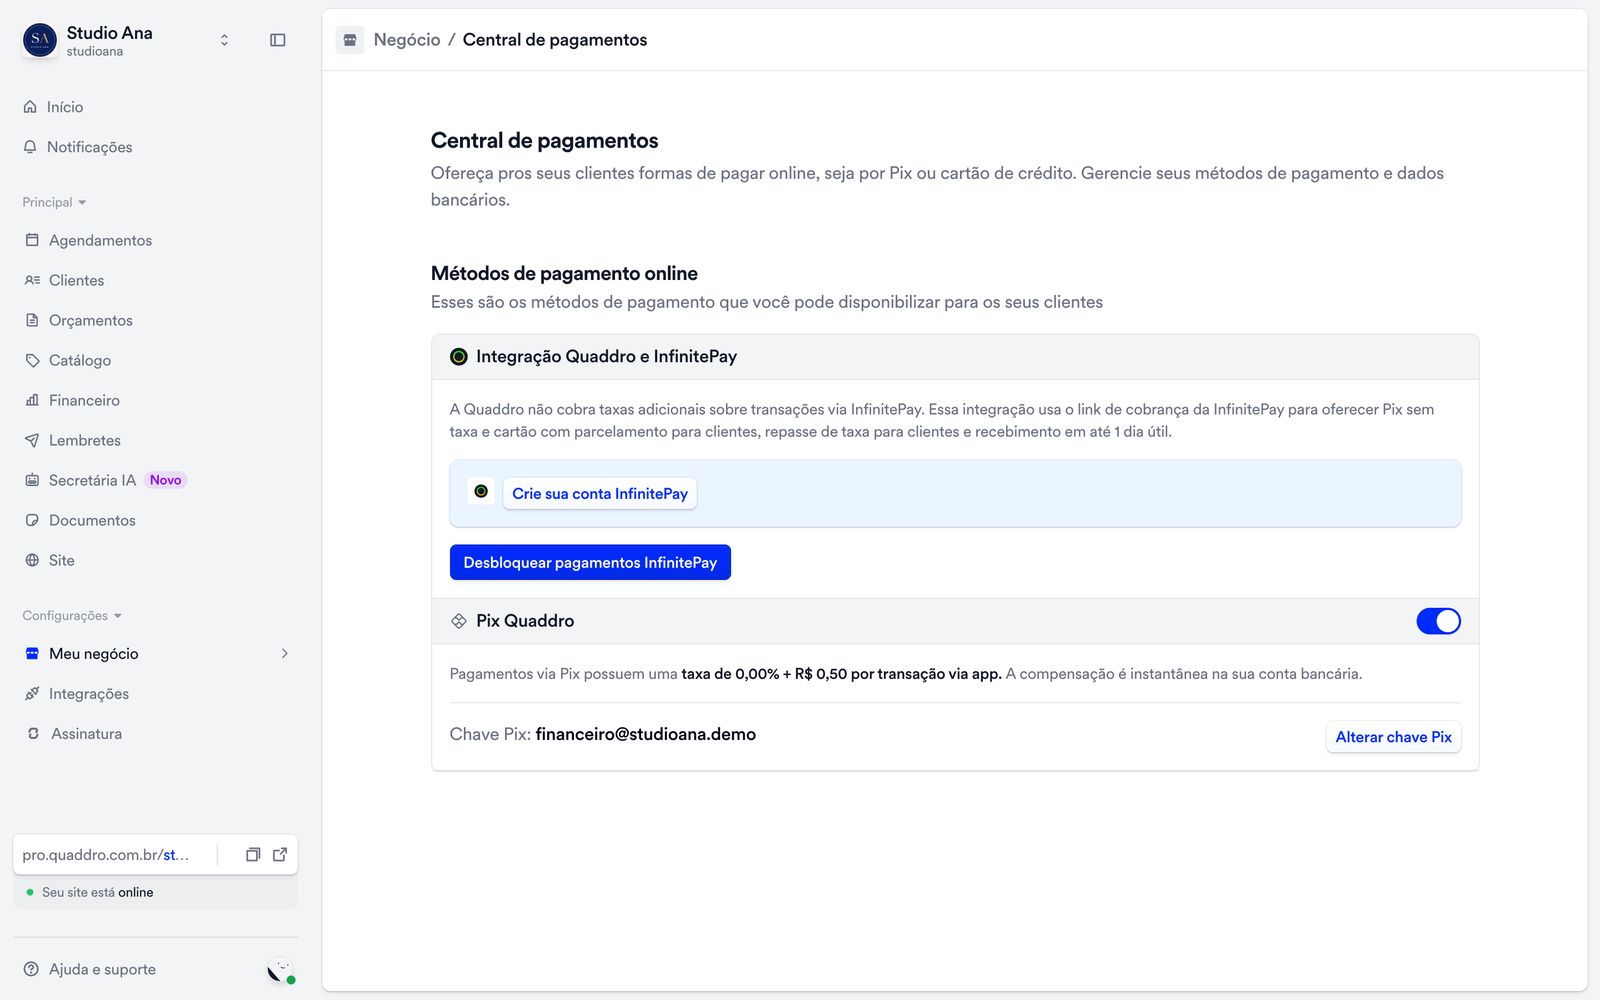Expand the Meu negócio chevron arrow
This screenshot has width=1600, height=1000.
coord(285,653)
